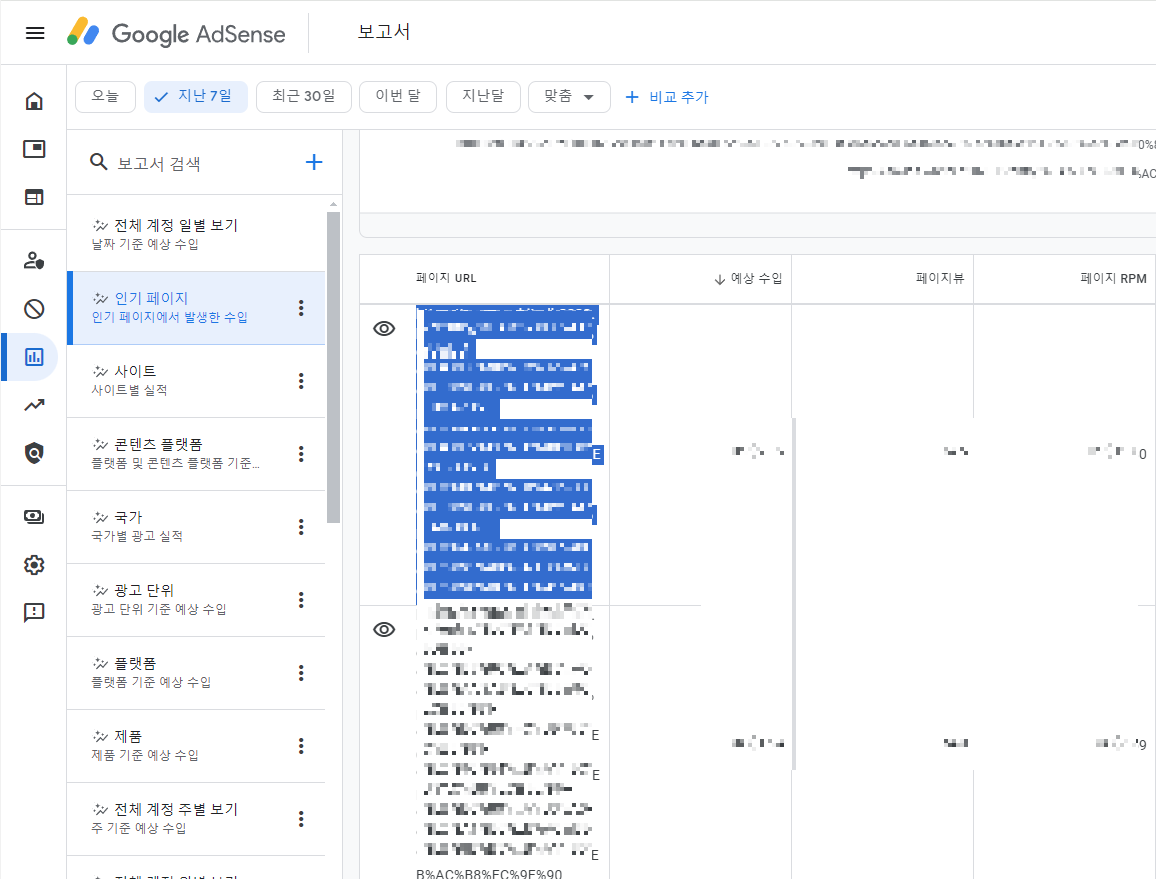
Task: Select the 오늘 date filter
Action: click(x=105, y=97)
